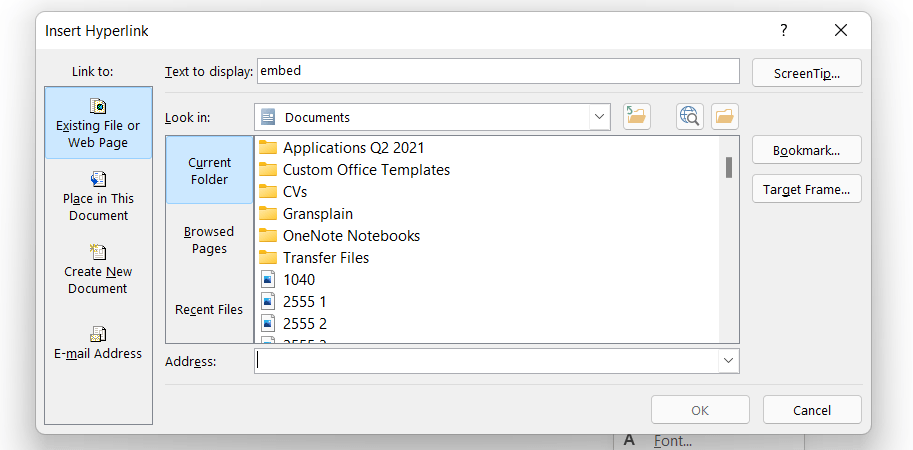Click the file list scrollbar thumb
The image size is (913, 450).
(x=729, y=166)
